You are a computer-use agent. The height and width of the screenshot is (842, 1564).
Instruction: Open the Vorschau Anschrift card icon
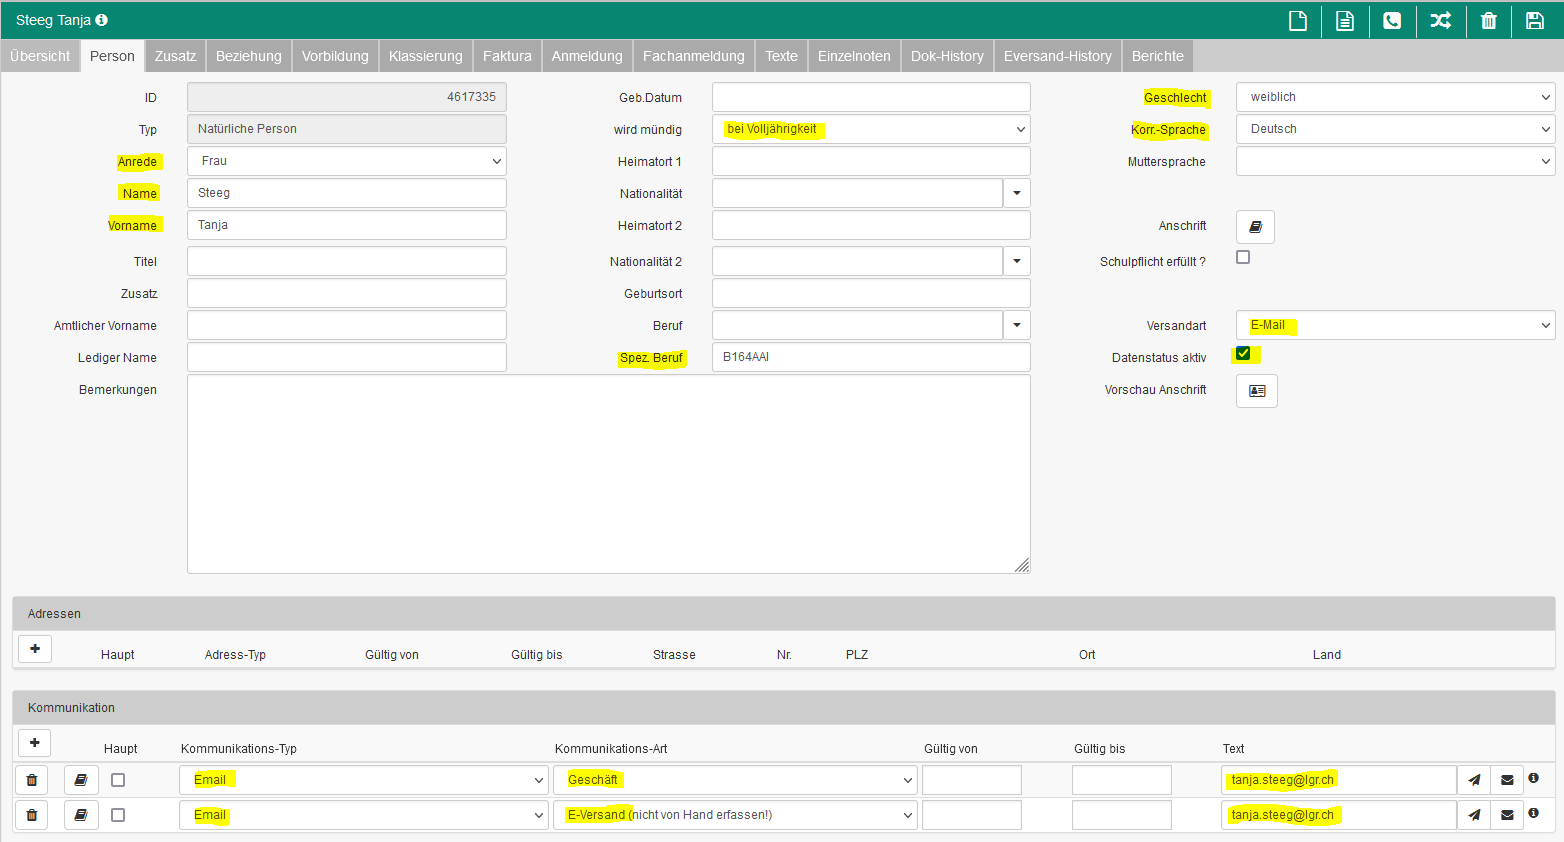pos(1257,391)
